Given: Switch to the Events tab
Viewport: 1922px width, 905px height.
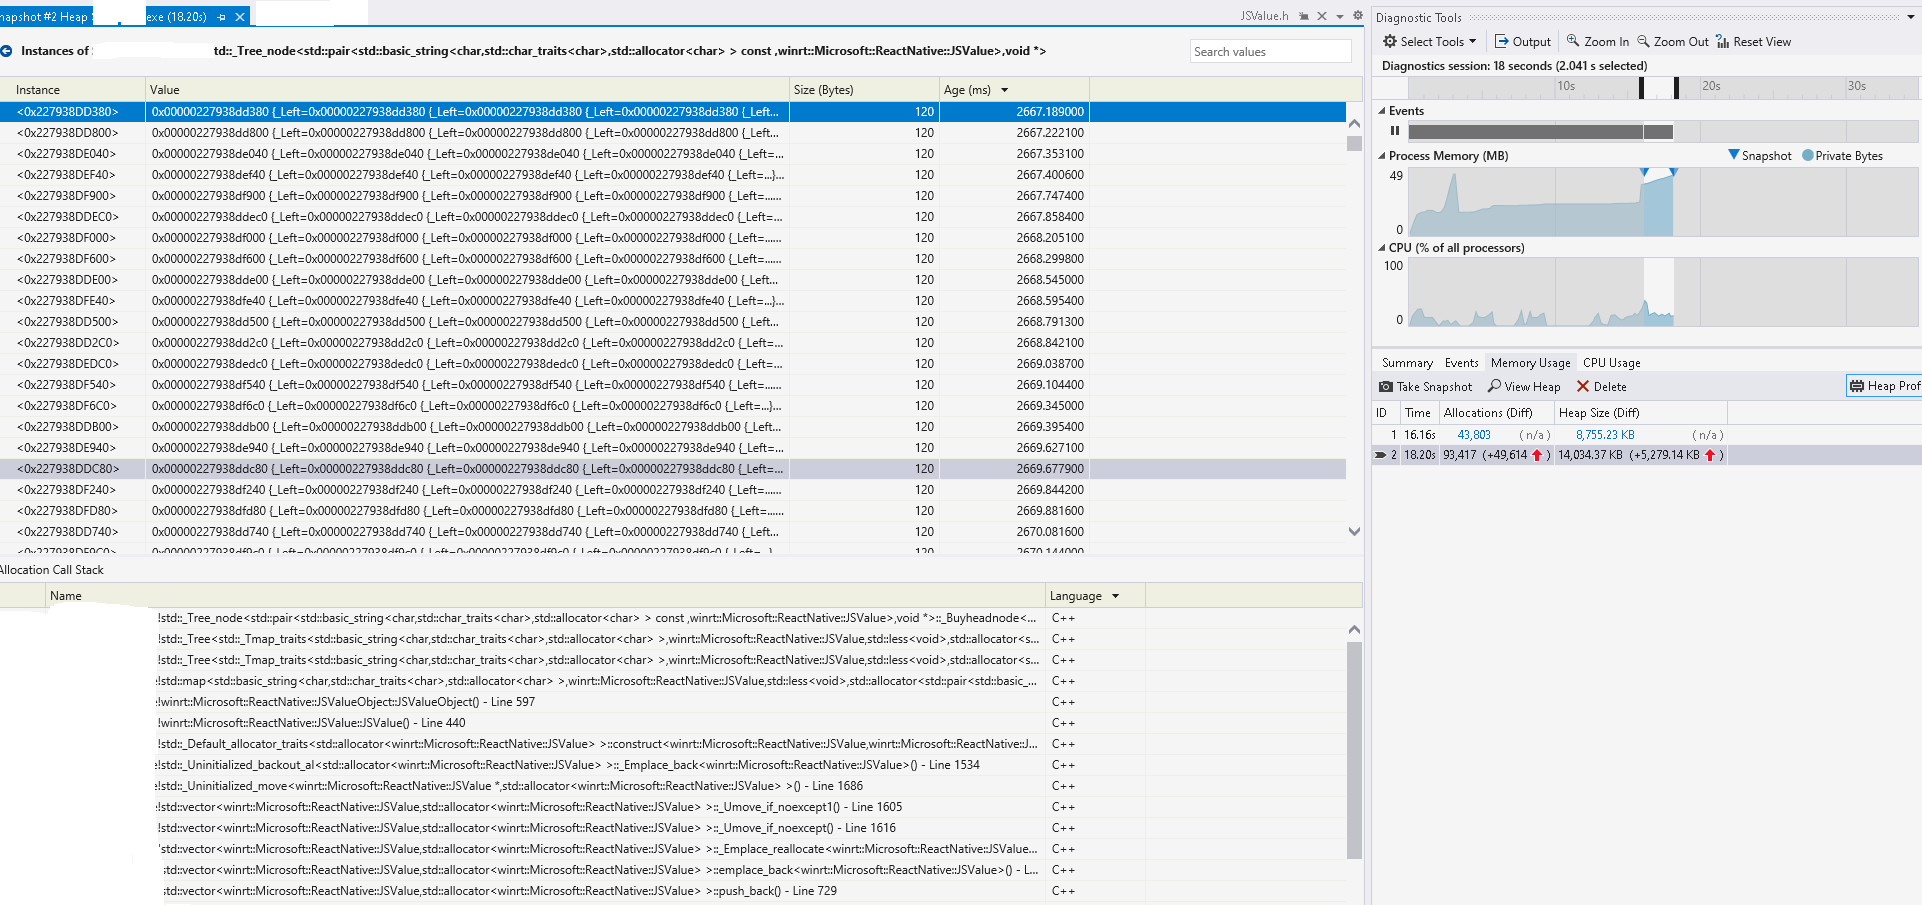Looking at the screenshot, I should point(1461,363).
